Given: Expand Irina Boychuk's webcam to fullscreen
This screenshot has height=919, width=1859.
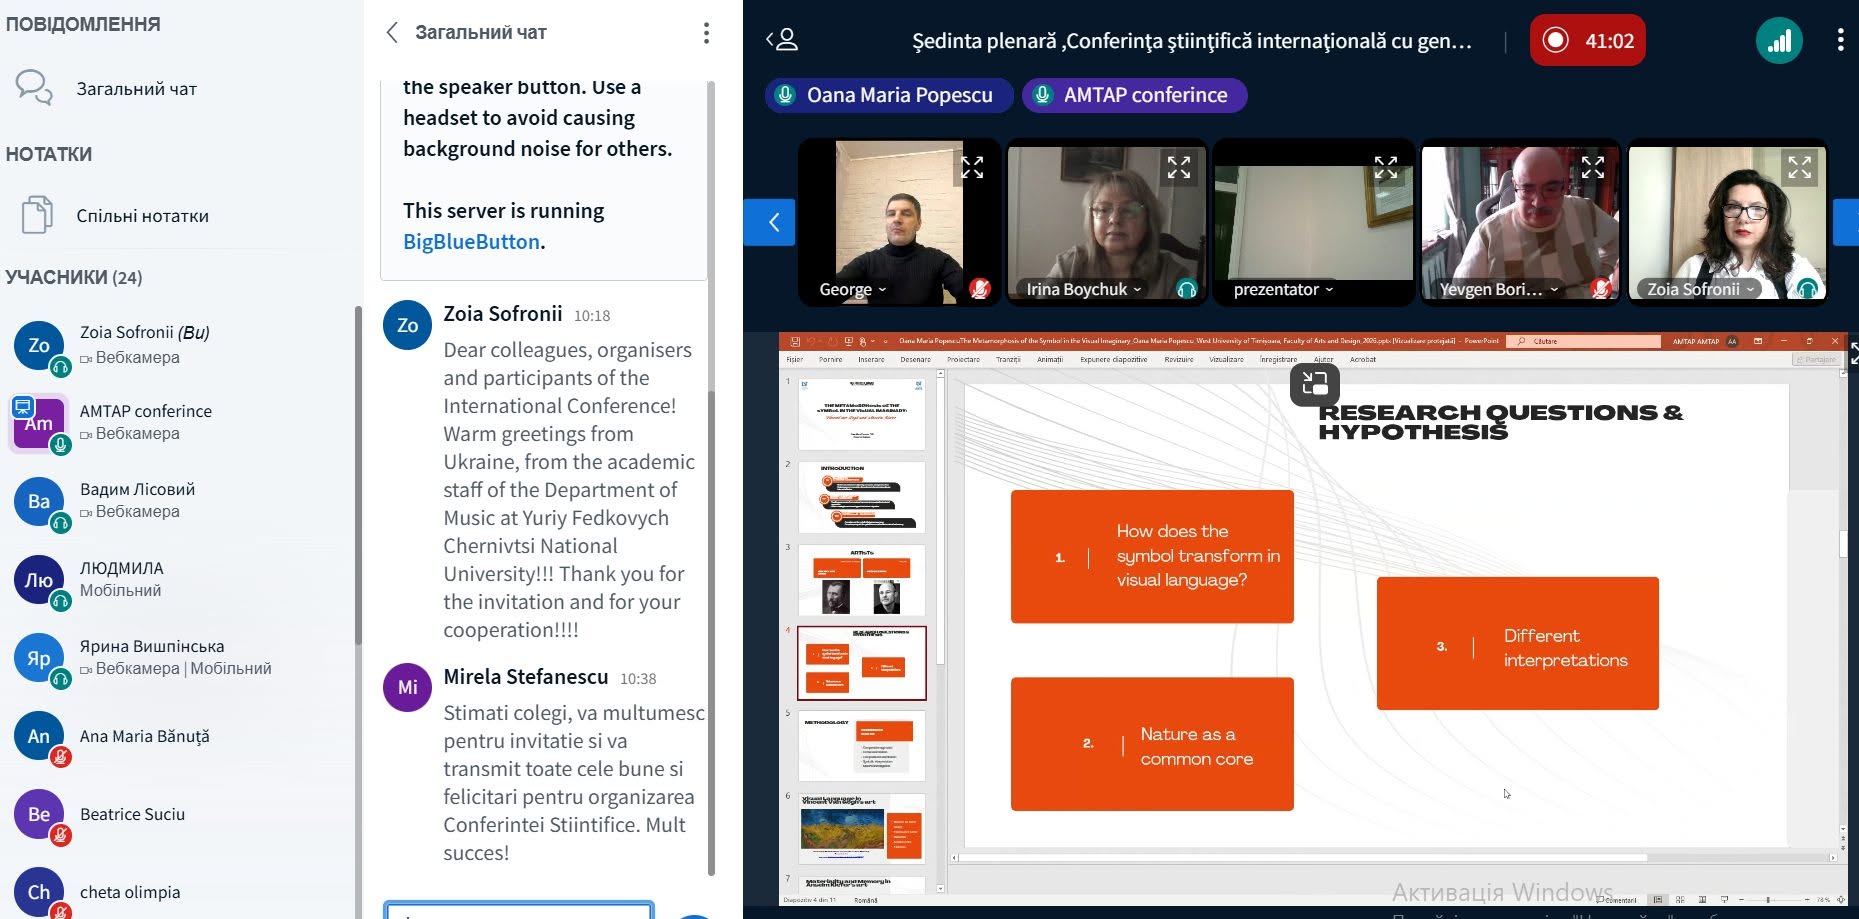Looking at the screenshot, I should (1179, 167).
